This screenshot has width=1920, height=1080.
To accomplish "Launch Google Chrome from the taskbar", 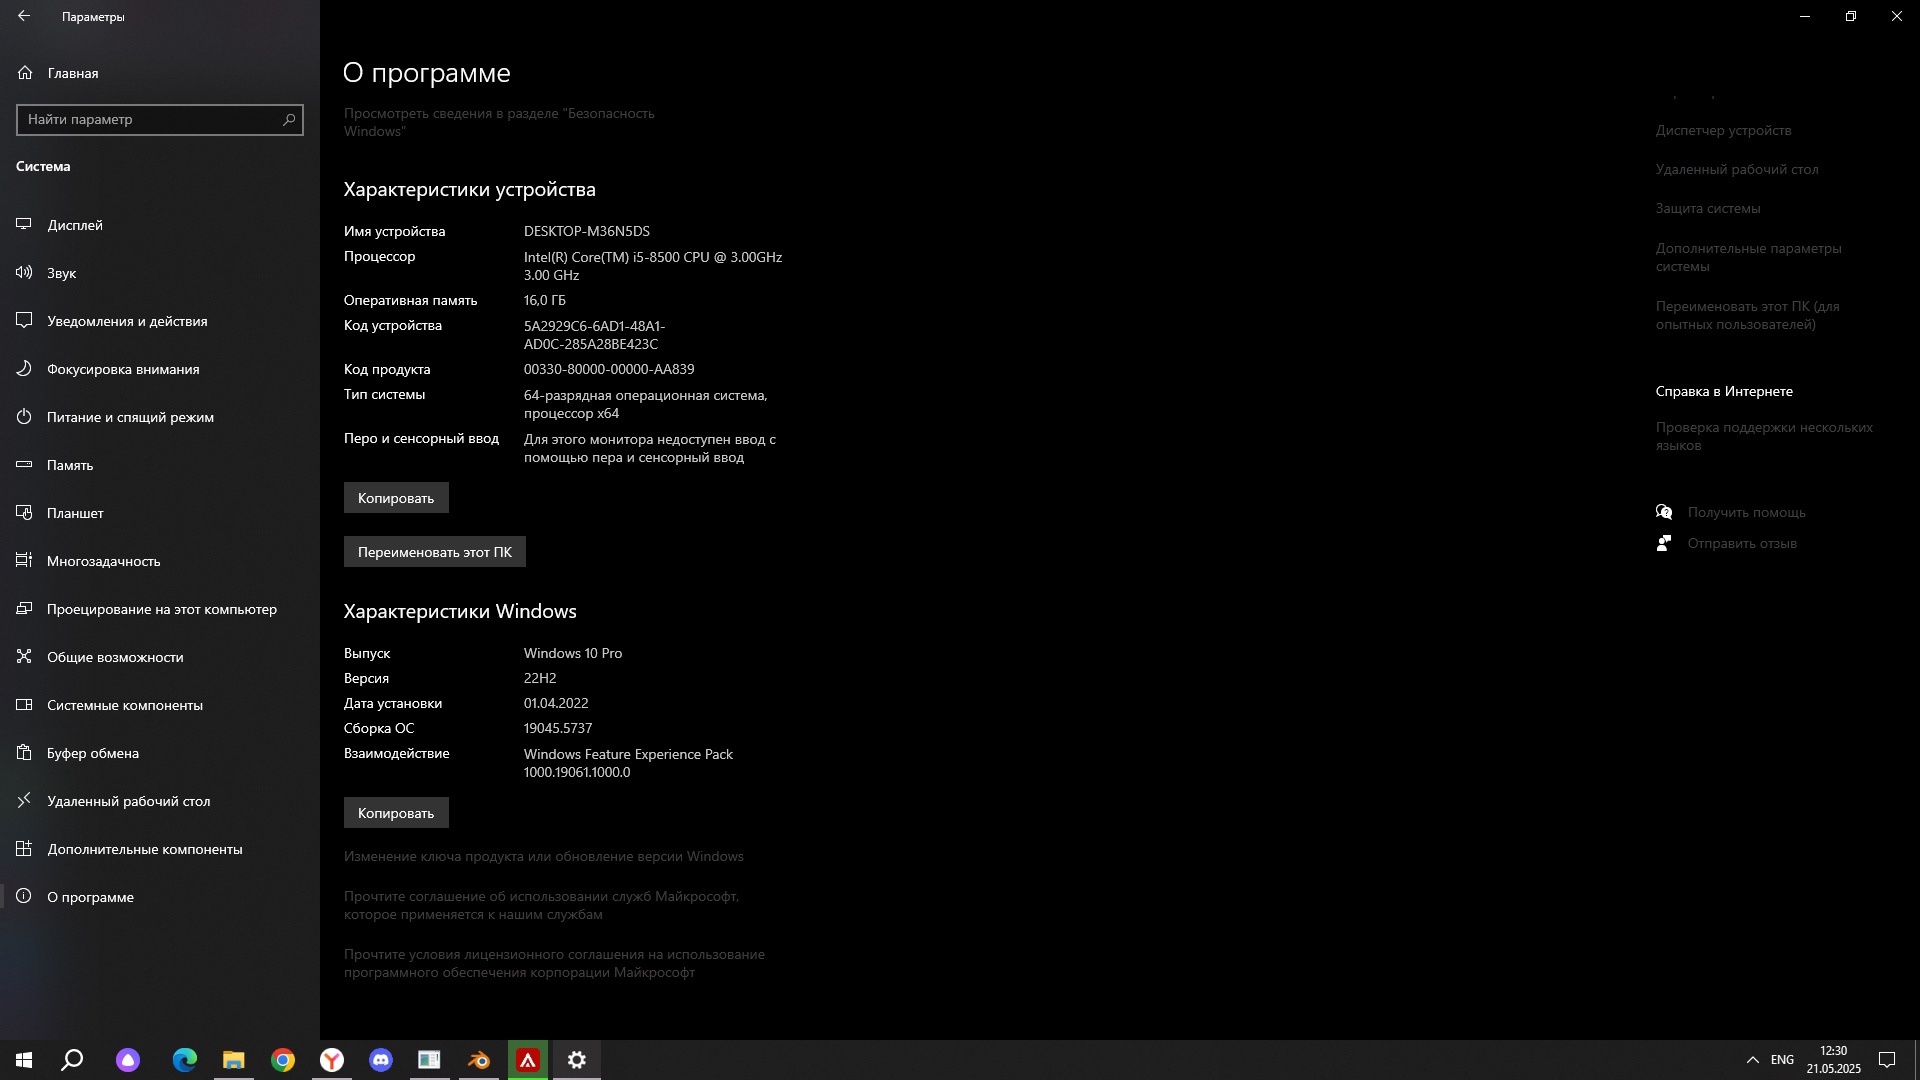I will [x=283, y=1060].
